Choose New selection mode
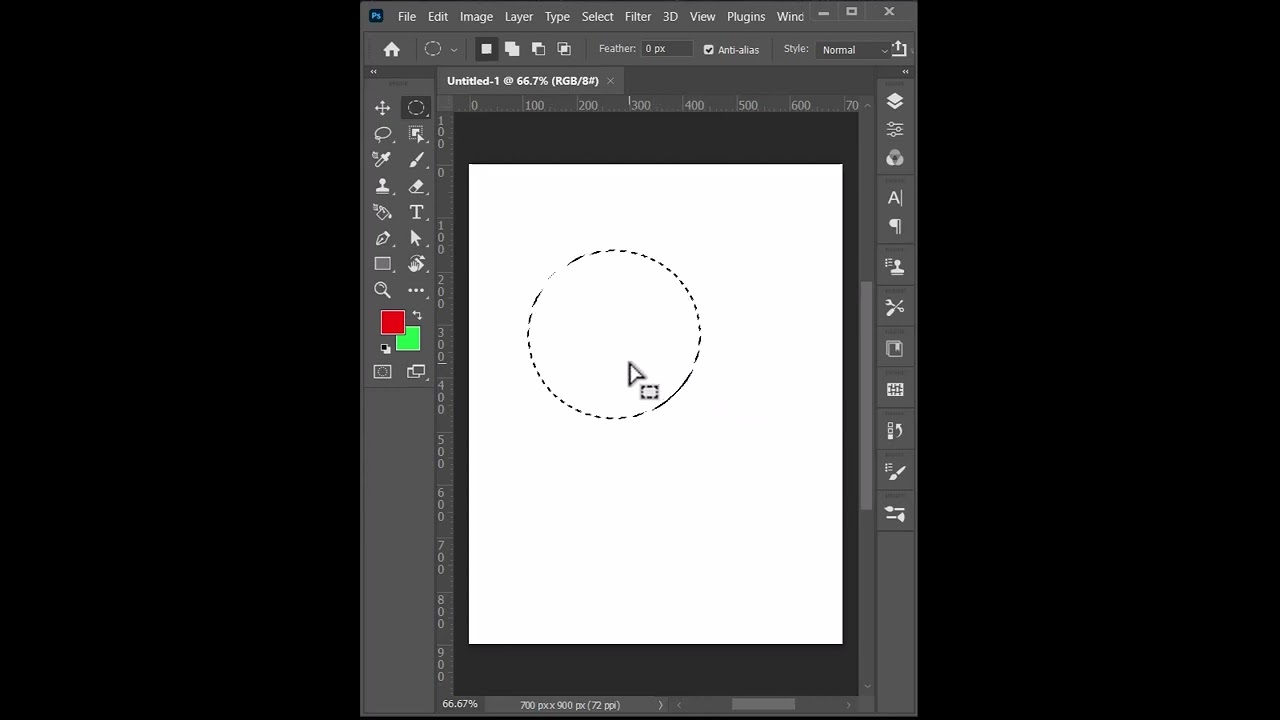 (486, 49)
